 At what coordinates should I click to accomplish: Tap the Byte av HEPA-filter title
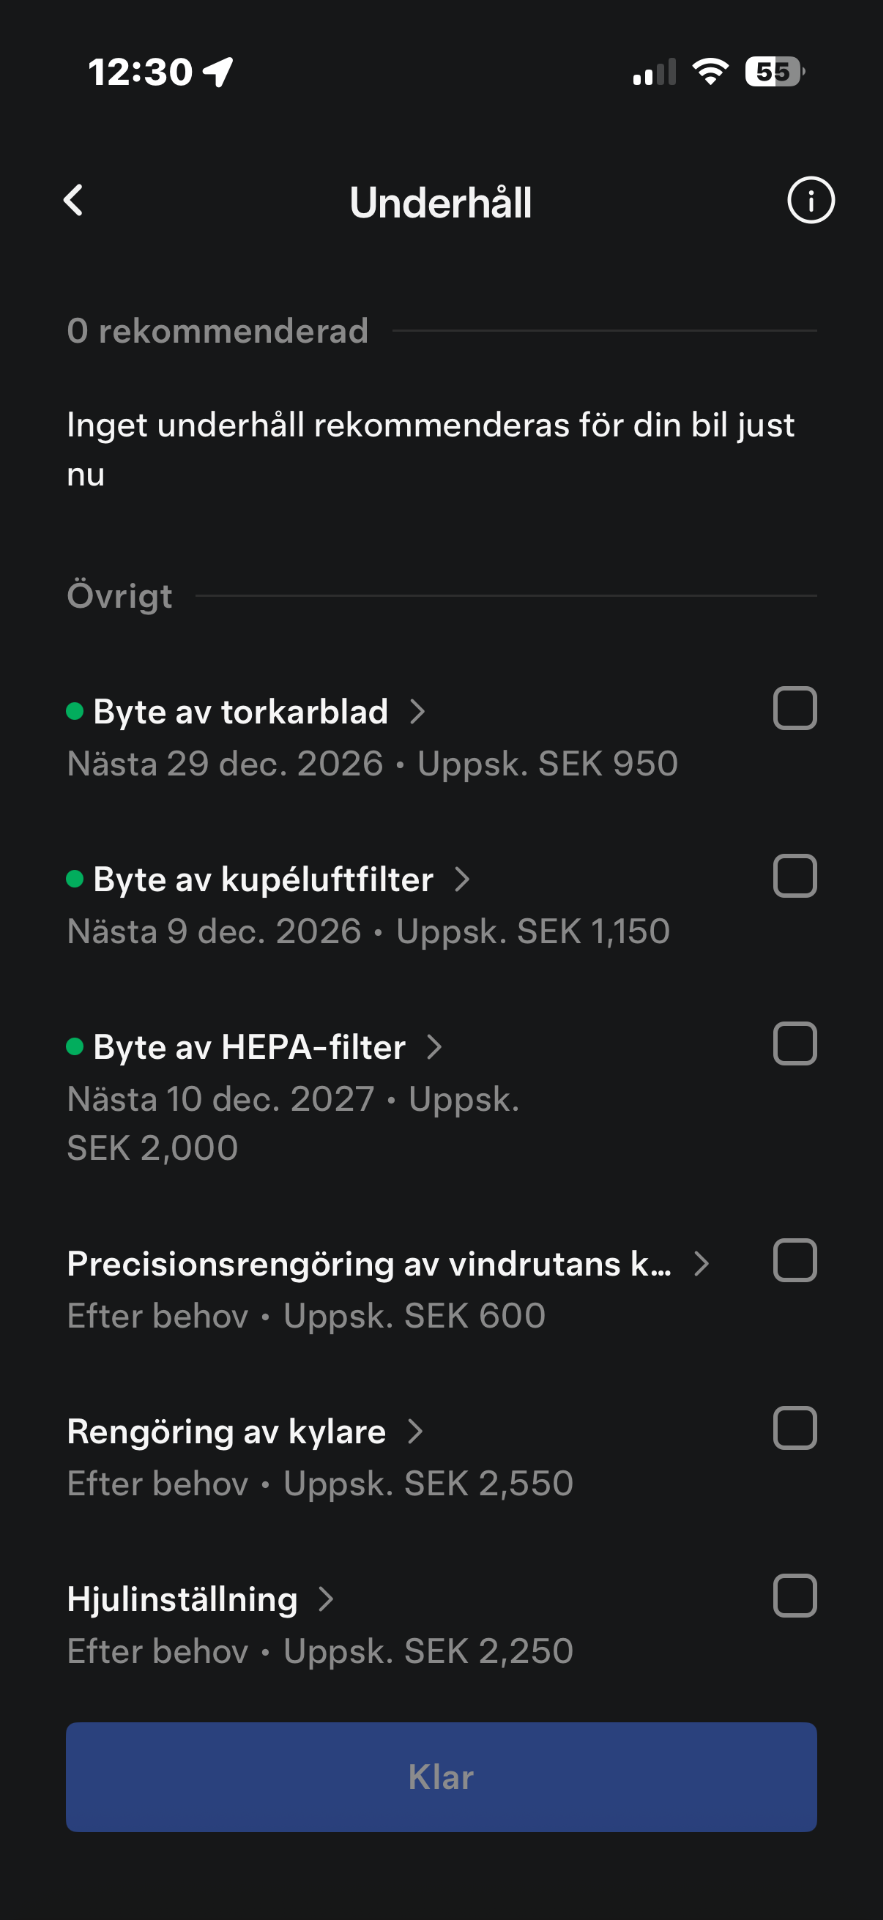point(249,1048)
